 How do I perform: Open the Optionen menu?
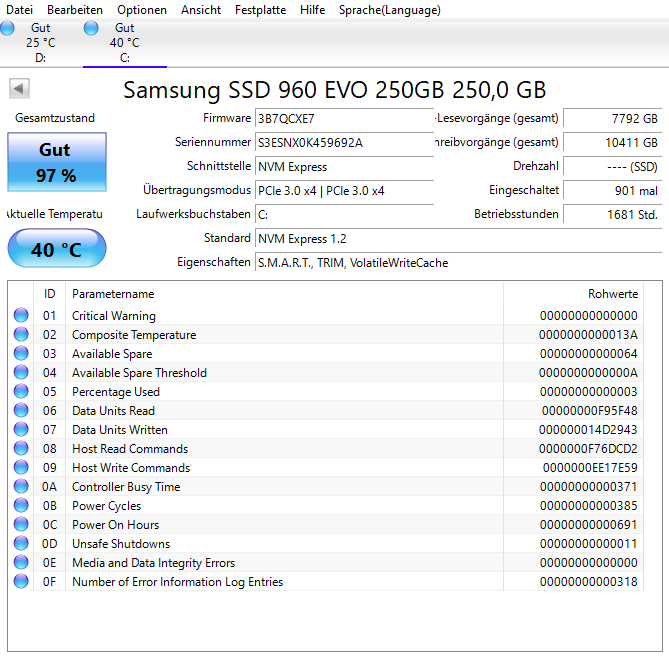(142, 10)
